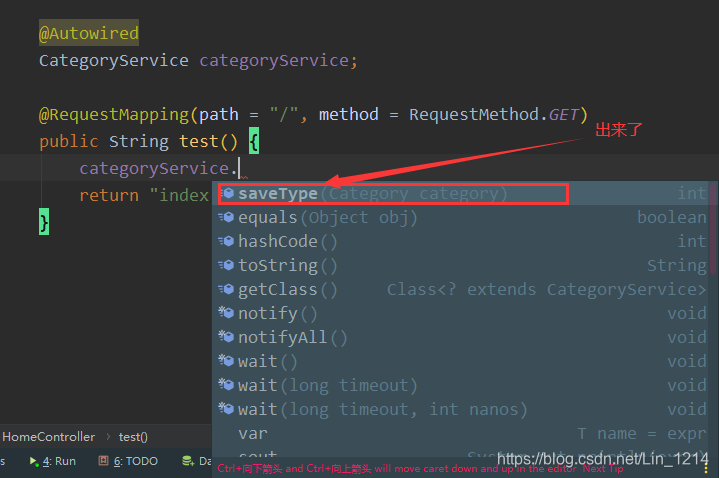Screen dimensions: 719x478
Task: Click method icon beside hashCode
Action: pyautogui.click(x=227, y=241)
